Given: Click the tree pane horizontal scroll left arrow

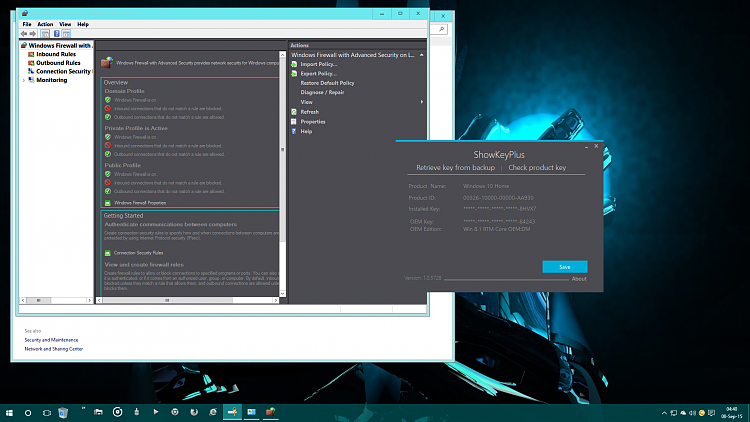Looking at the screenshot, I should tap(23, 300).
